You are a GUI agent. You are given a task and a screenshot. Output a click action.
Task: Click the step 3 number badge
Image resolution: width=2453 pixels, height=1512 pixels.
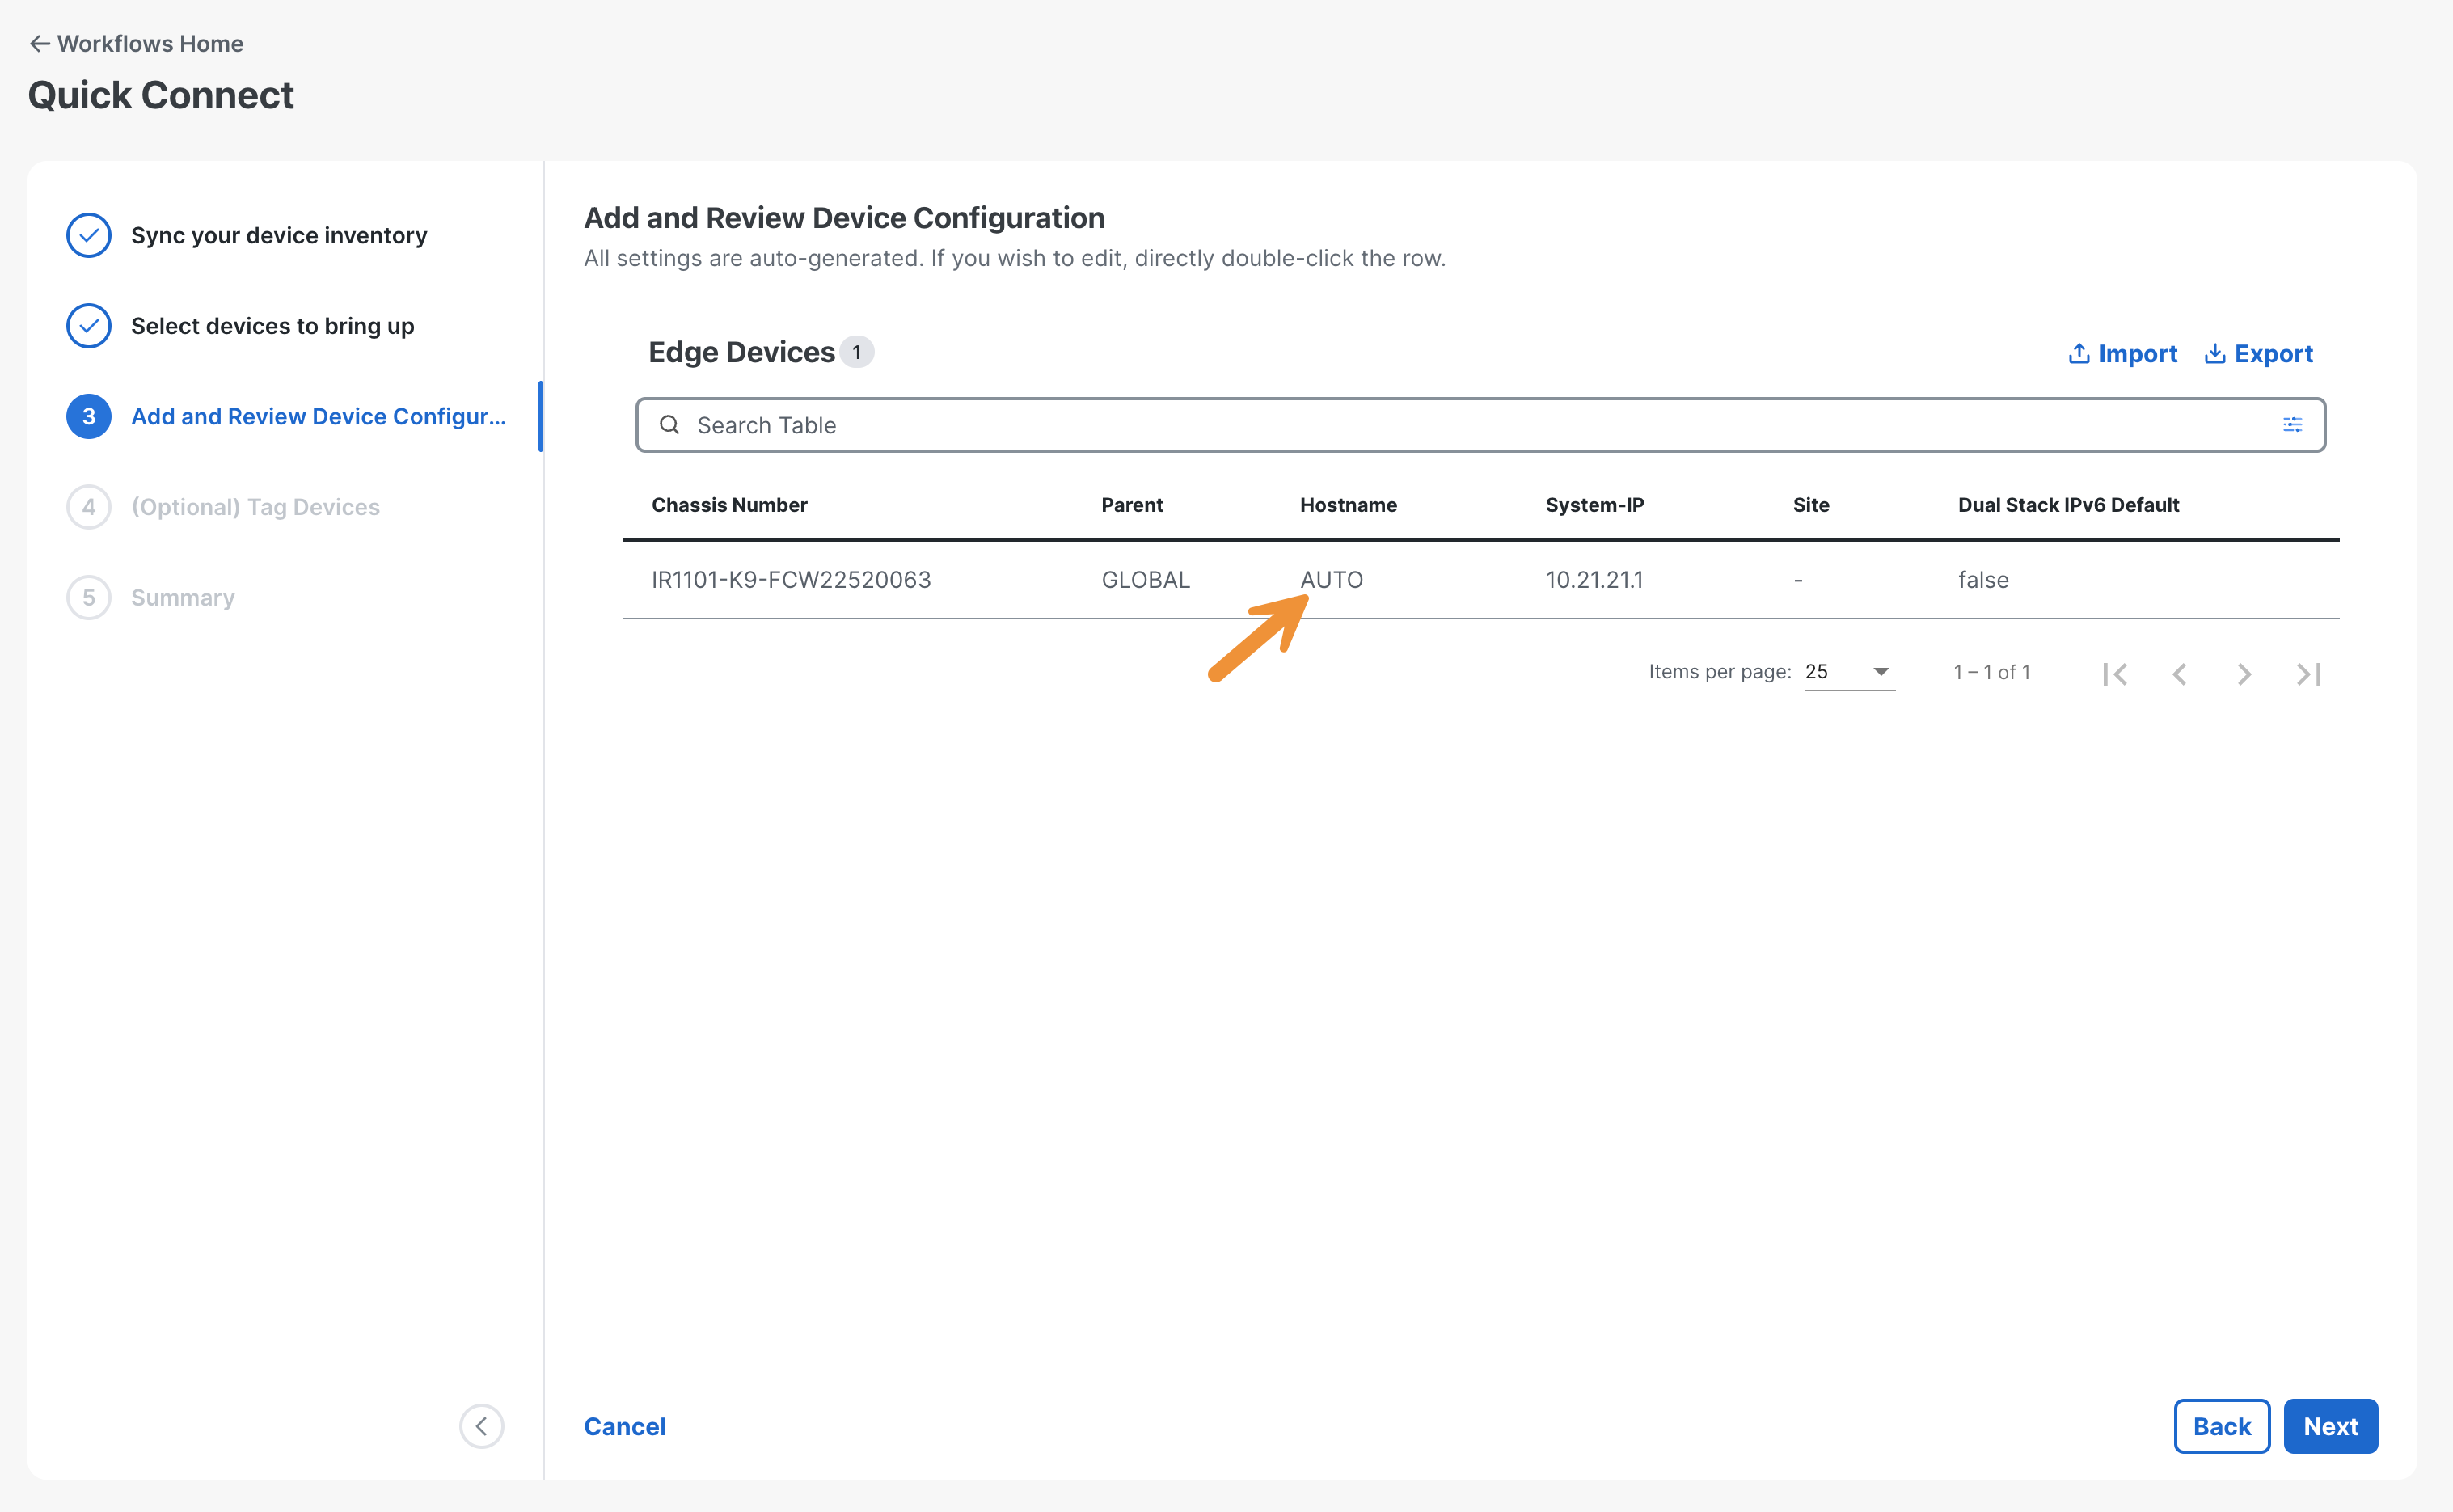coord(89,416)
